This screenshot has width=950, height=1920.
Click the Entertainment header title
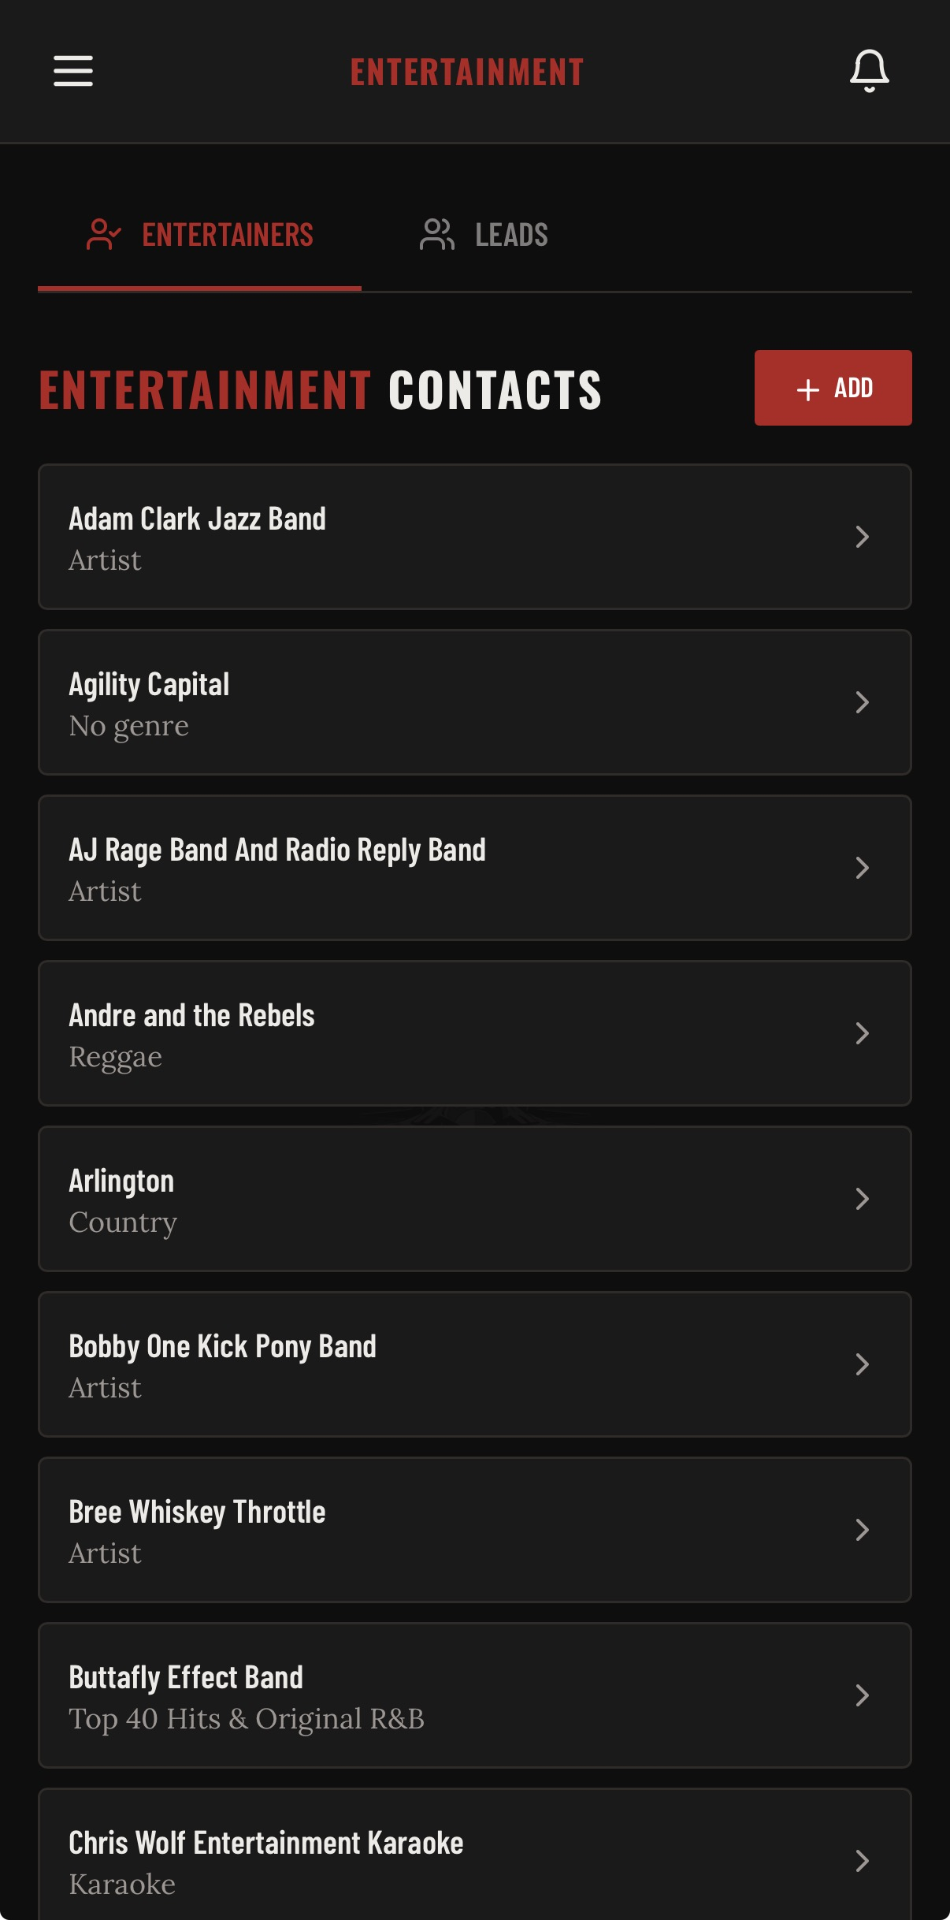coord(467,72)
